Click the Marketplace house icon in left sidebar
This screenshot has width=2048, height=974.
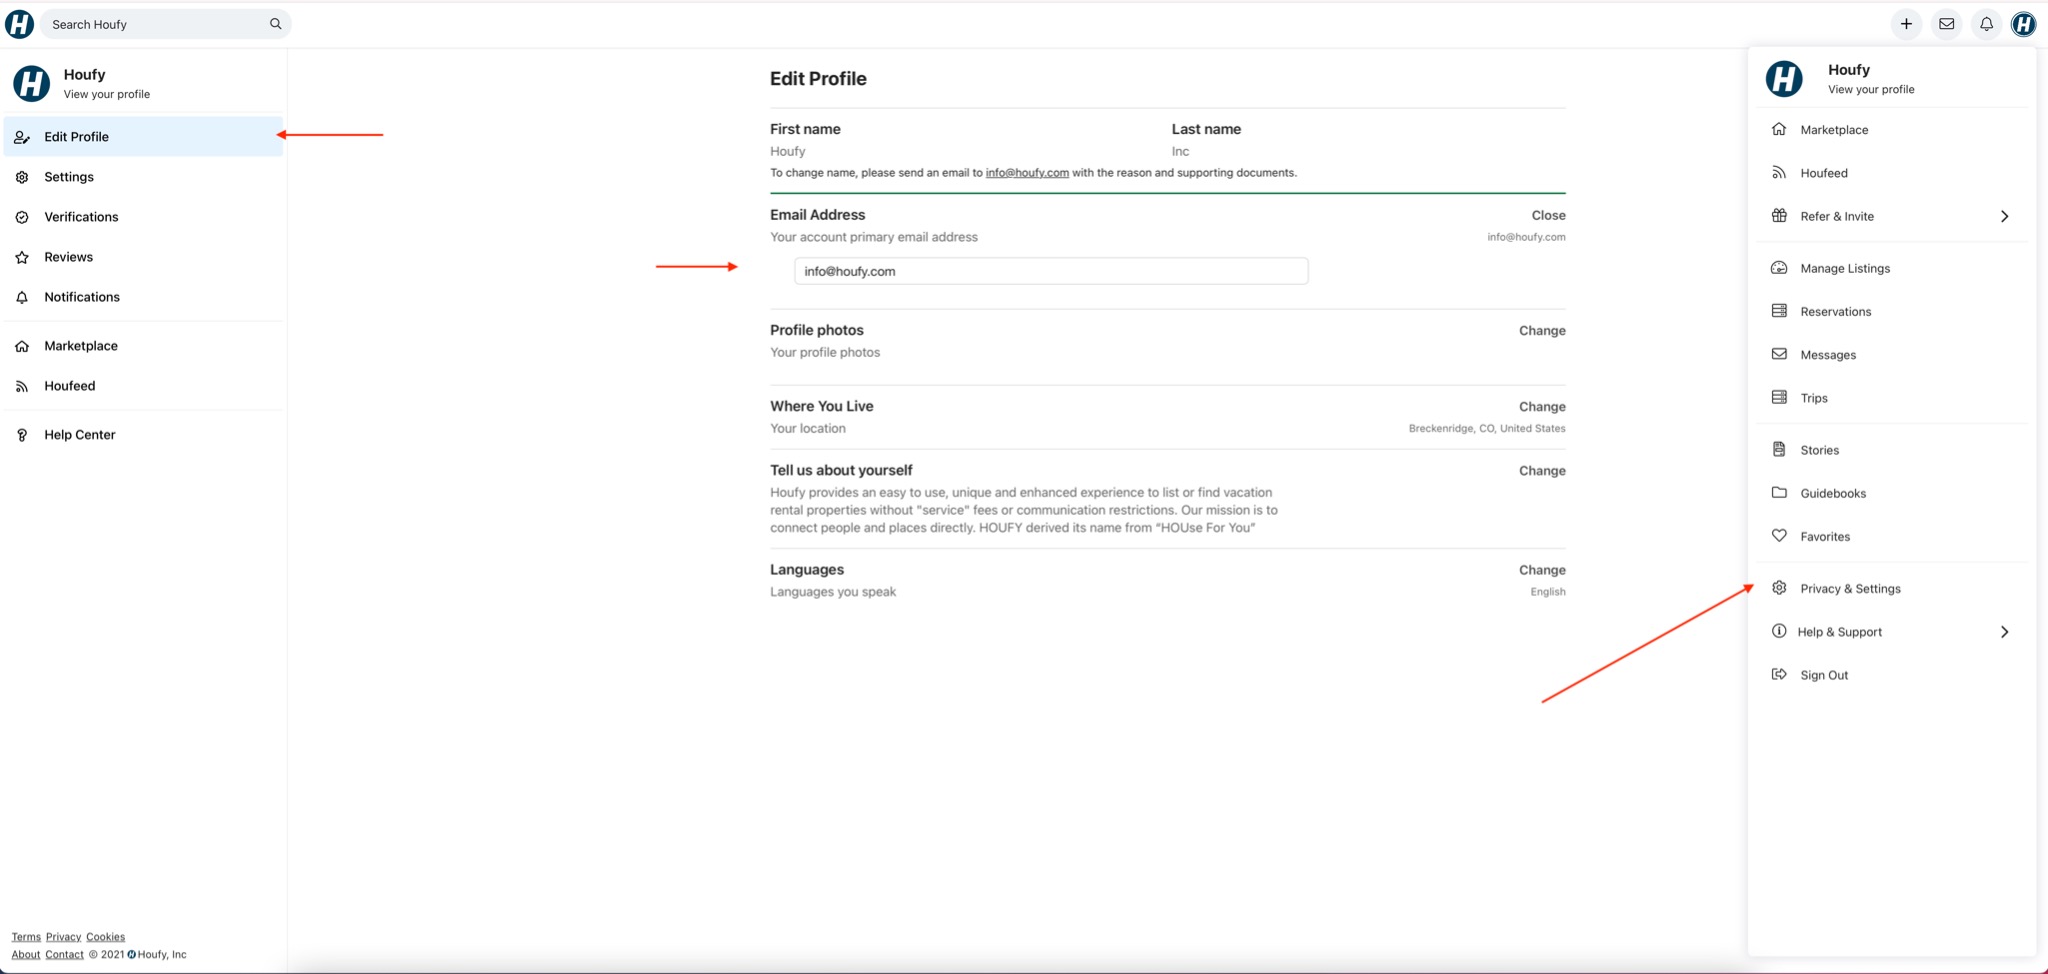pos(22,346)
